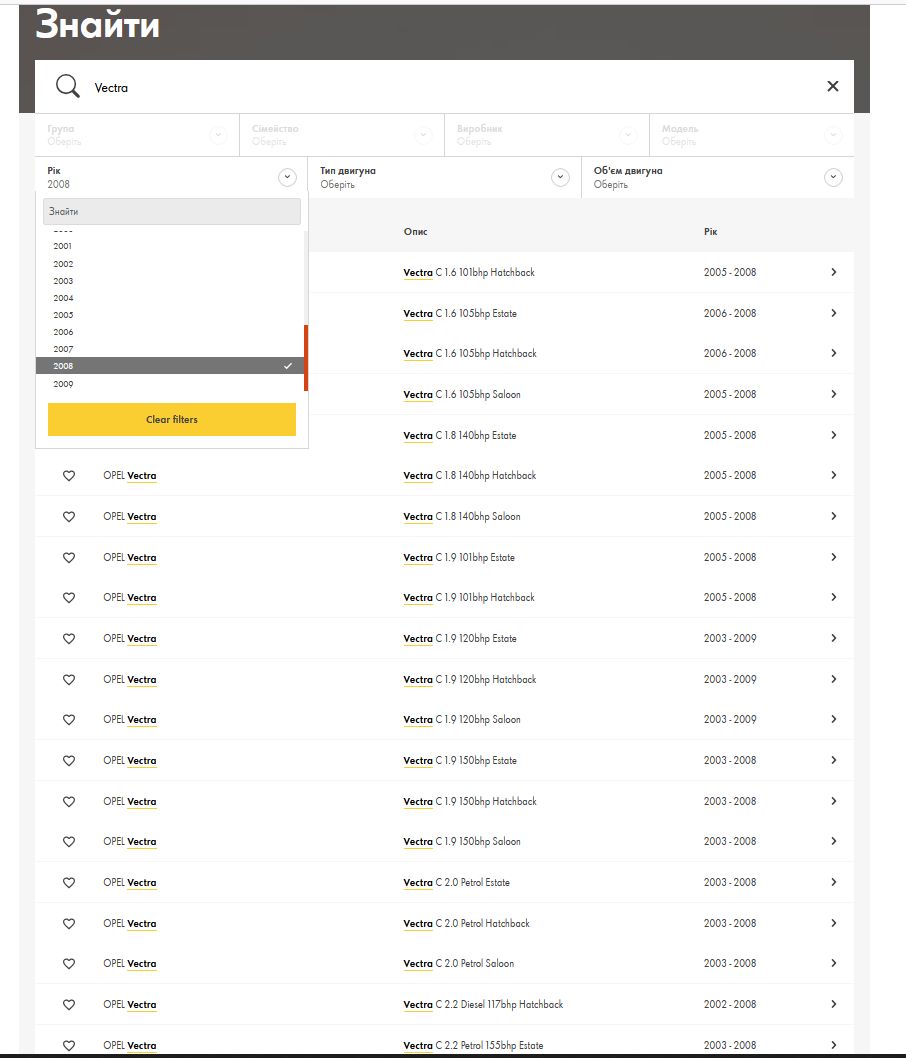Open arrow for Vectra C 2.0 Petrol Estate

pos(834,882)
